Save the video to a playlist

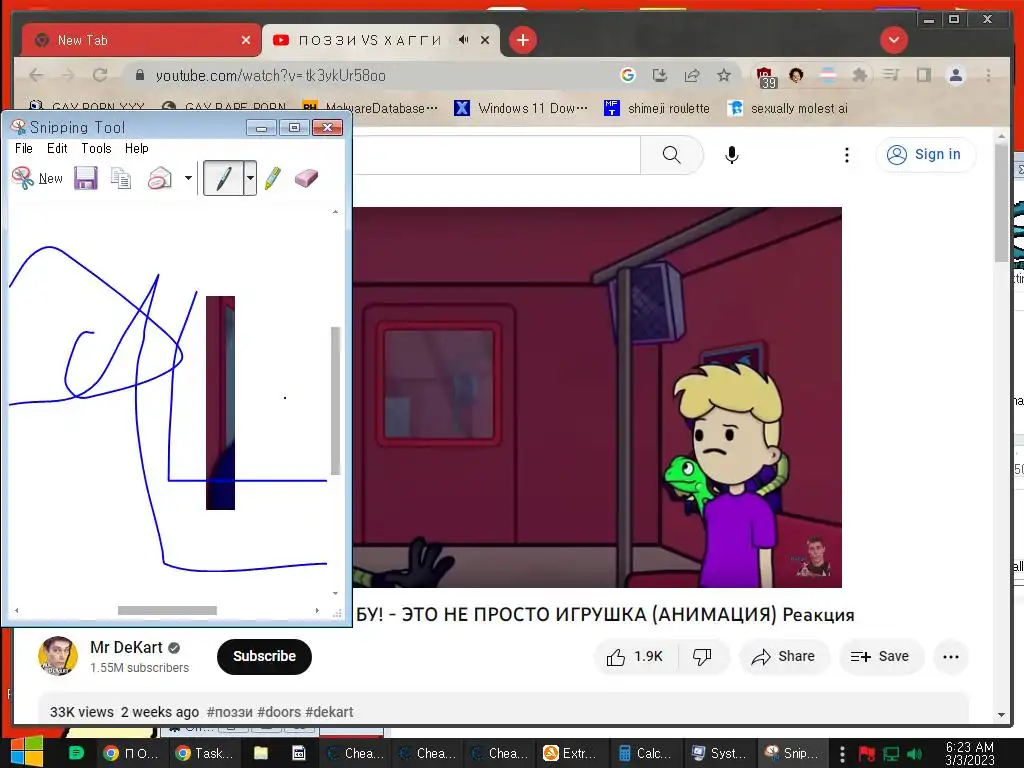click(x=881, y=656)
